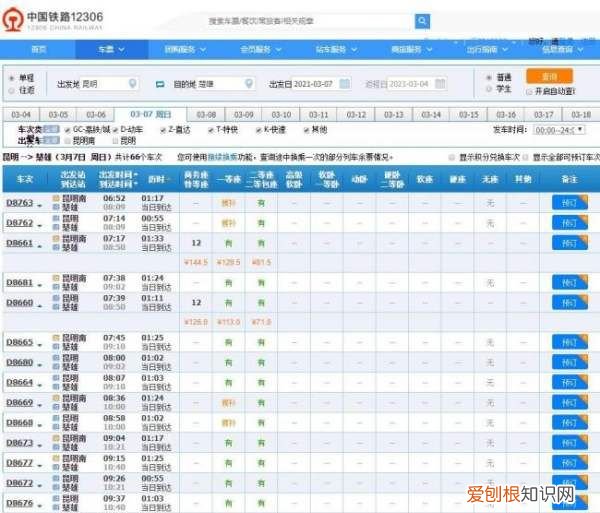
Task: Click the blue search magnifier icon
Action: (x=422, y=21)
